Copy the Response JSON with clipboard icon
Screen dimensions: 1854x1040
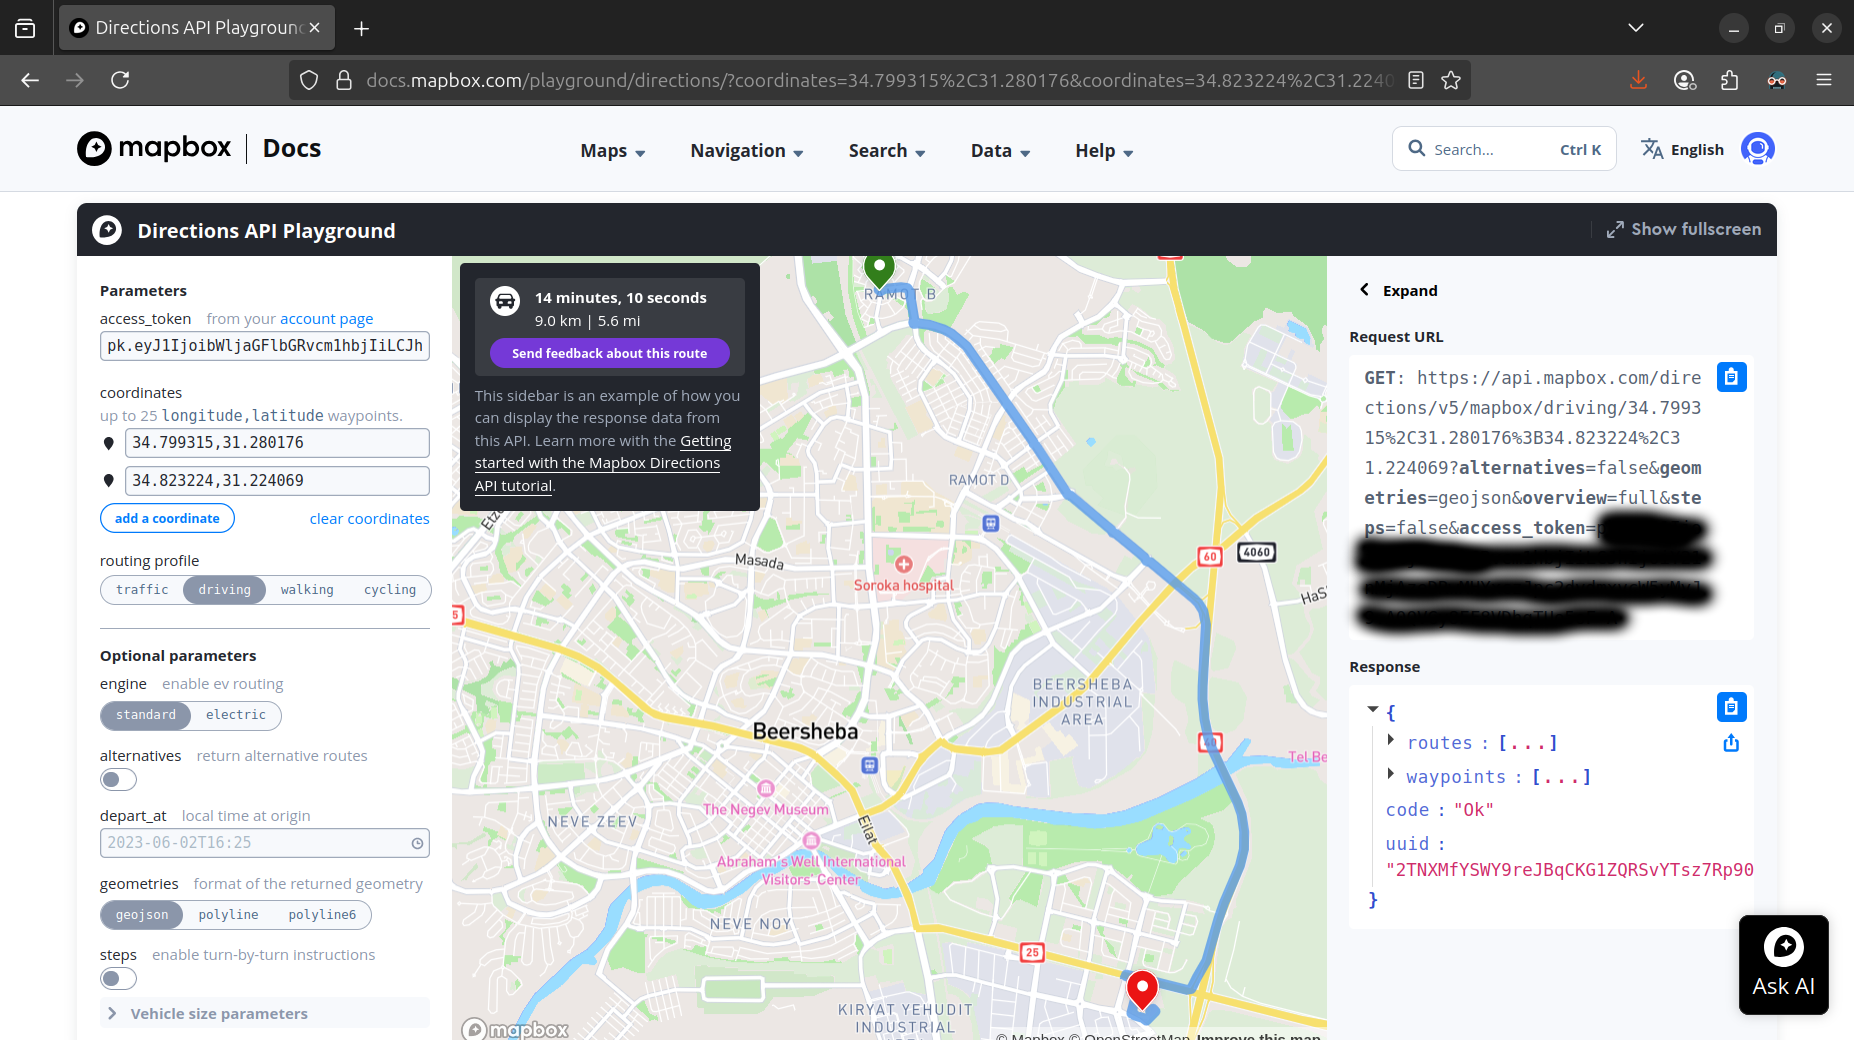pos(1731,707)
